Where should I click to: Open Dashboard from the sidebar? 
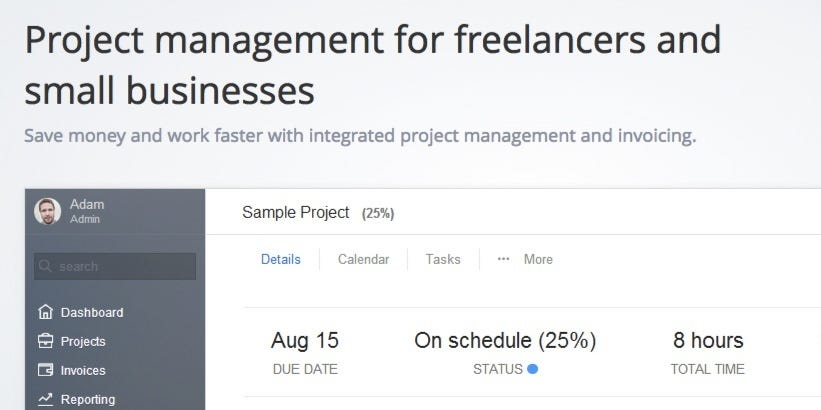click(x=91, y=312)
